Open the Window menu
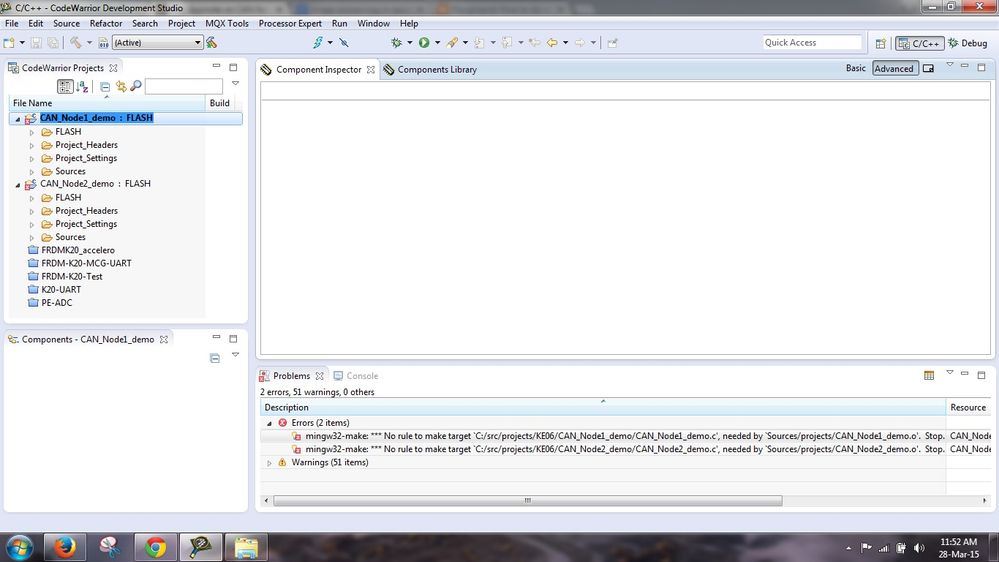This screenshot has height=562, width=999. click(x=373, y=24)
